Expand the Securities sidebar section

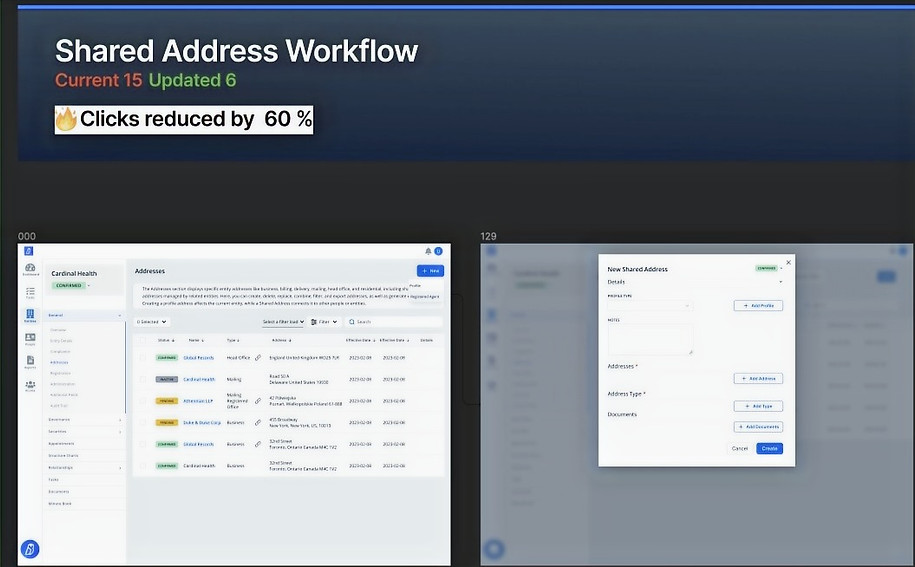[120, 432]
